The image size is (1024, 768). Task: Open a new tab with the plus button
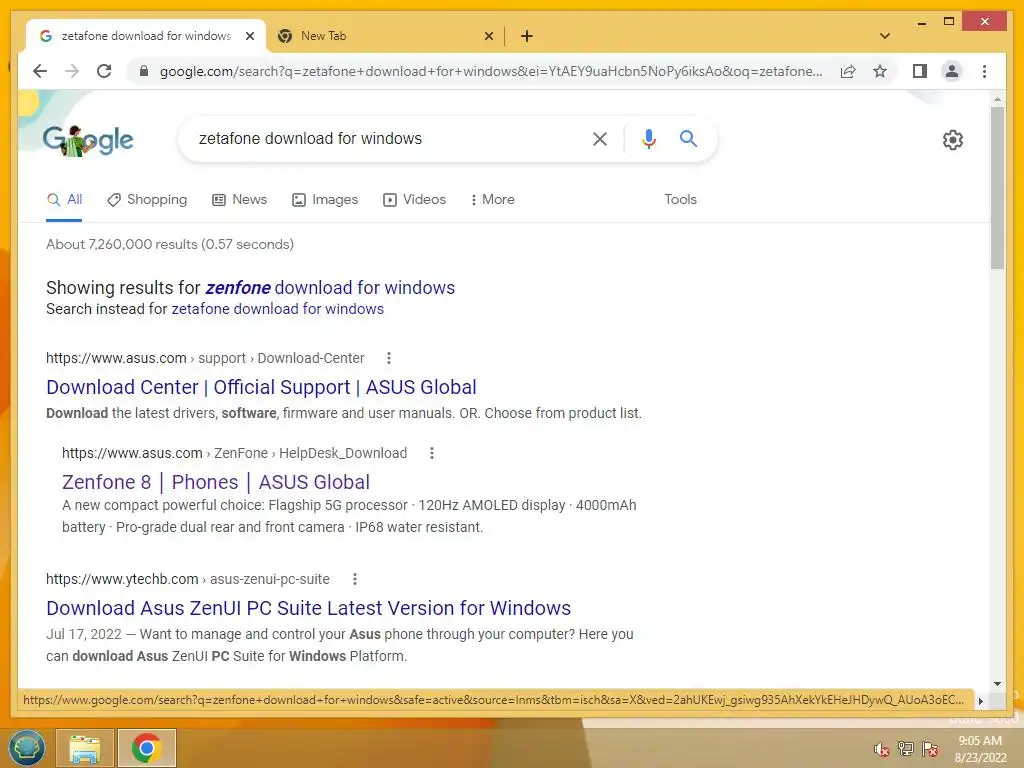tap(527, 36)
